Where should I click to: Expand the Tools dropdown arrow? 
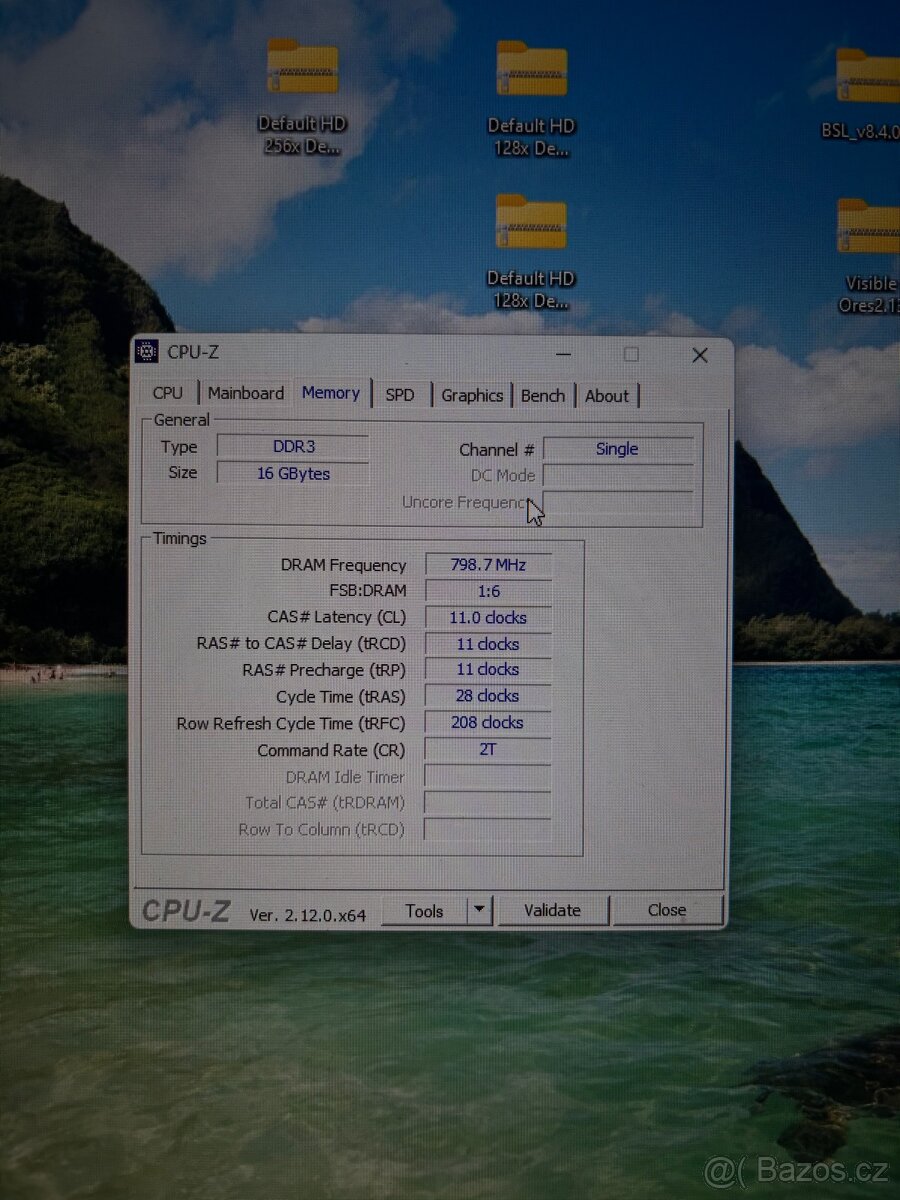click(x=480, y=911)
